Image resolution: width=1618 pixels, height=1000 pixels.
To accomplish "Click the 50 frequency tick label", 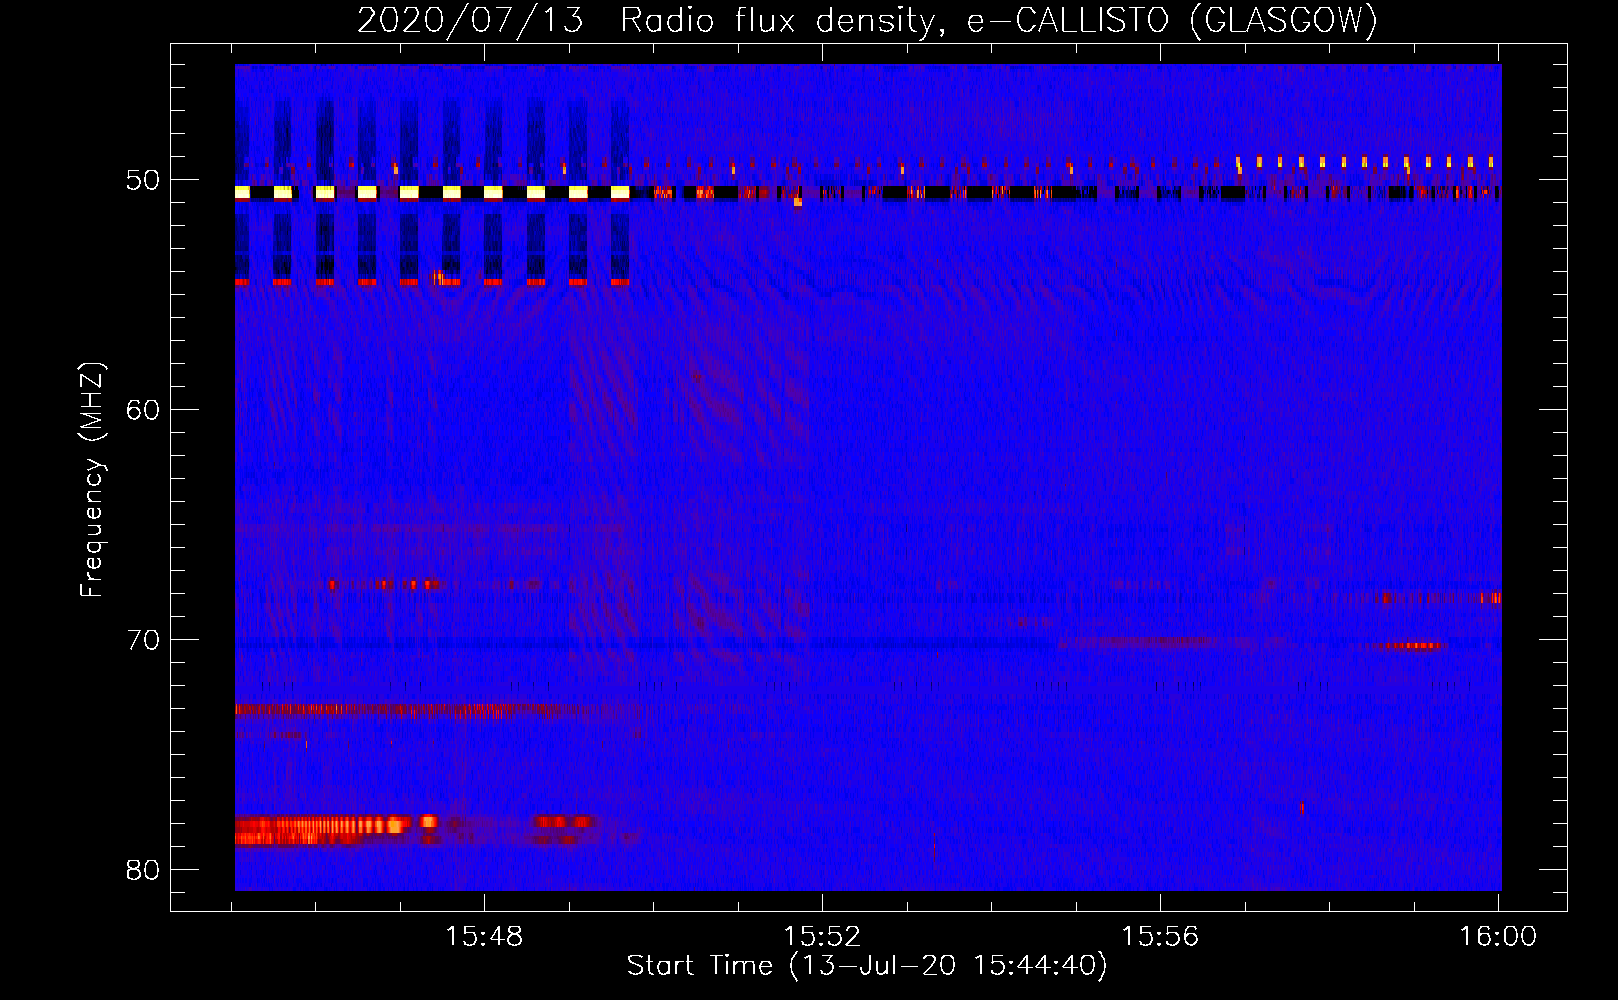I will click(x=143, y=180).
